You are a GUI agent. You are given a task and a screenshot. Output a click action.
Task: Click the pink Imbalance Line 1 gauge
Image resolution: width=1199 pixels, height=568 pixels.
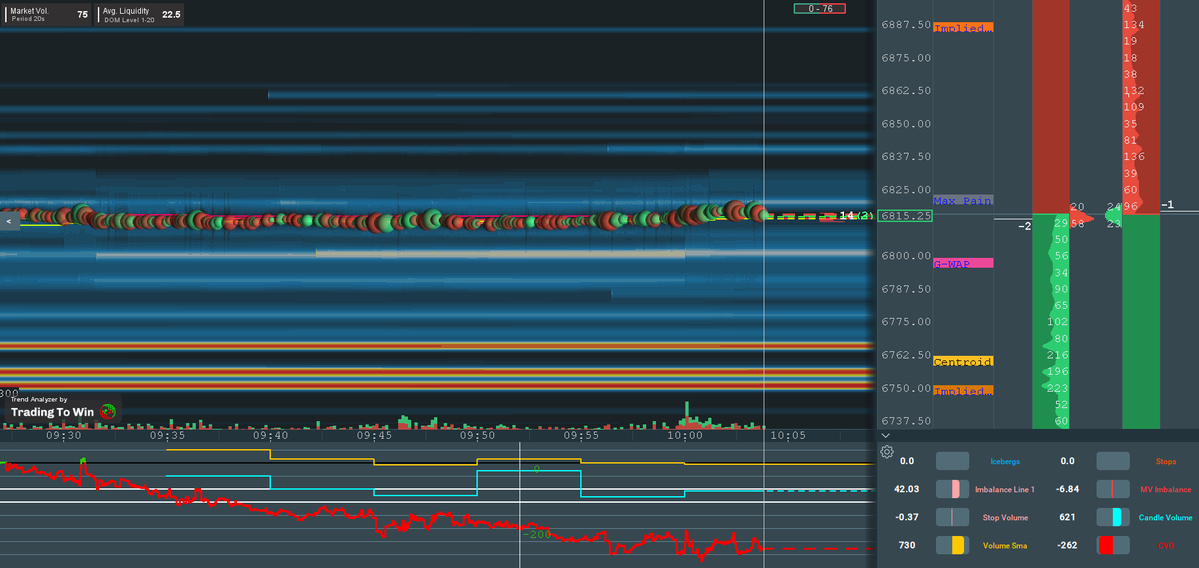[x=952, y=489]
